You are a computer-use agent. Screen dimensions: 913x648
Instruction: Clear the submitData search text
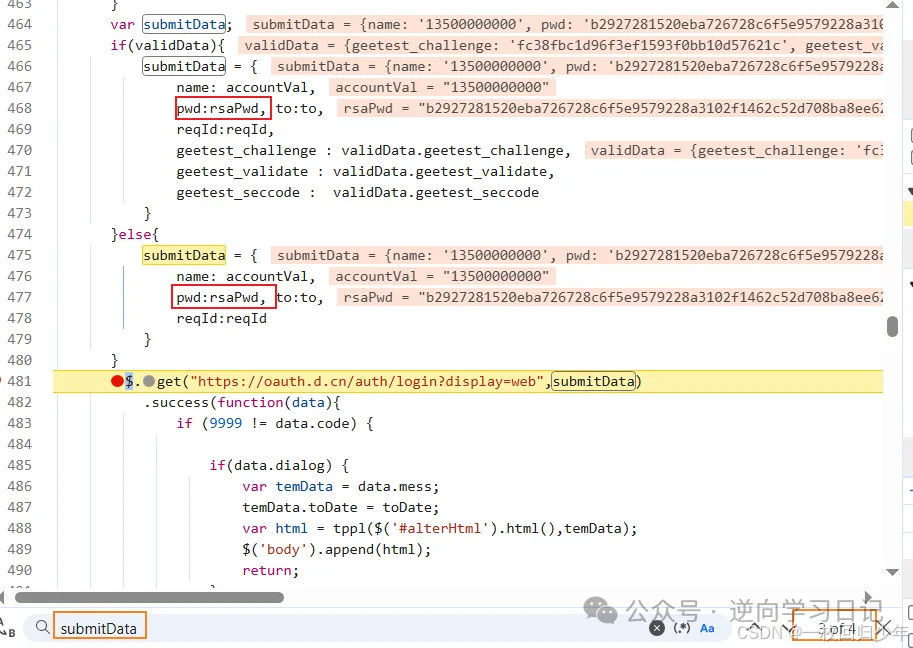[657, 628]
